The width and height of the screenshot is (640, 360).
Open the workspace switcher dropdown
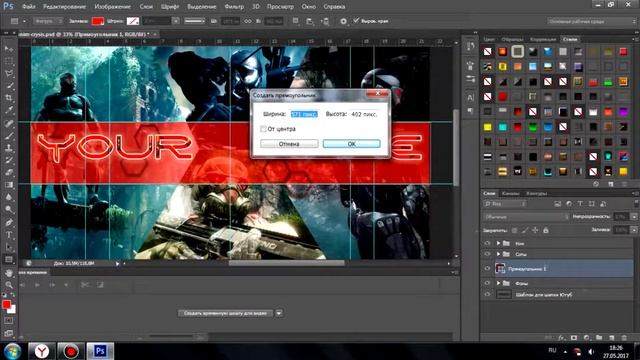[x=592, y=21]
